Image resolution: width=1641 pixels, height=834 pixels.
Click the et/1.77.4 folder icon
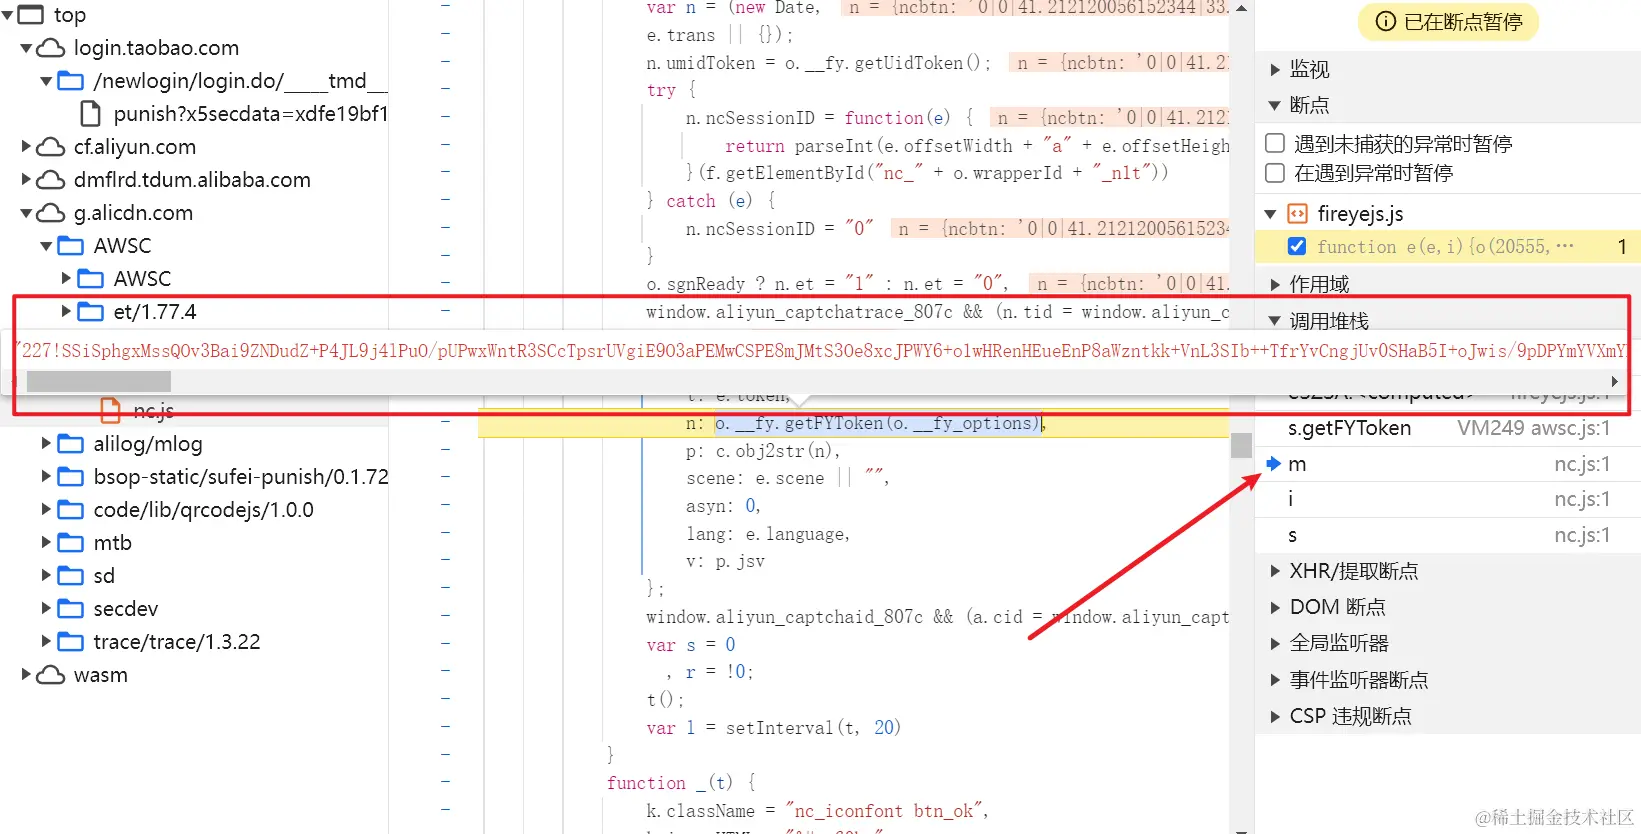pos(91,312)
